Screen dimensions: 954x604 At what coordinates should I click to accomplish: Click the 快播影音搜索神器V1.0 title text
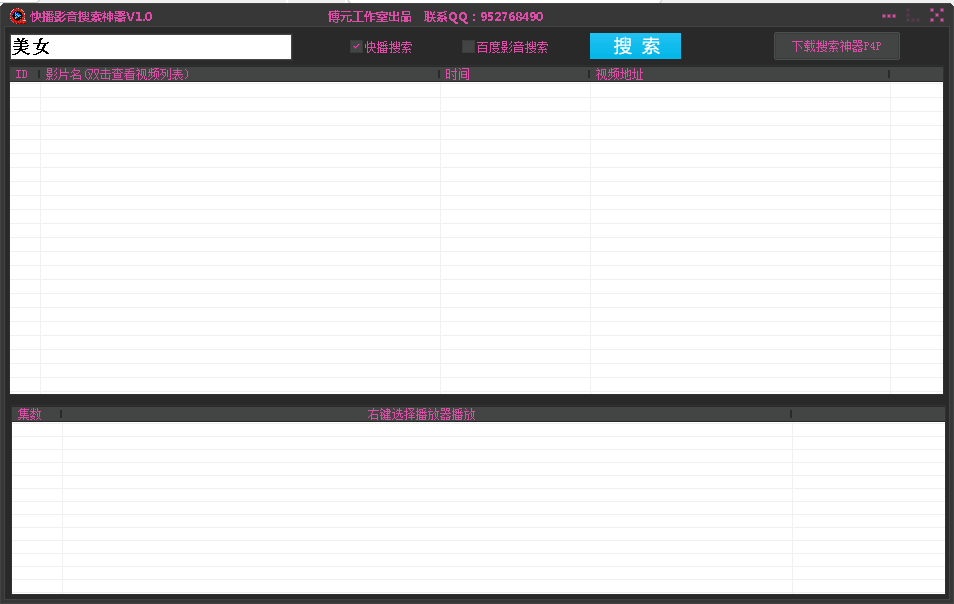(91, 16)
